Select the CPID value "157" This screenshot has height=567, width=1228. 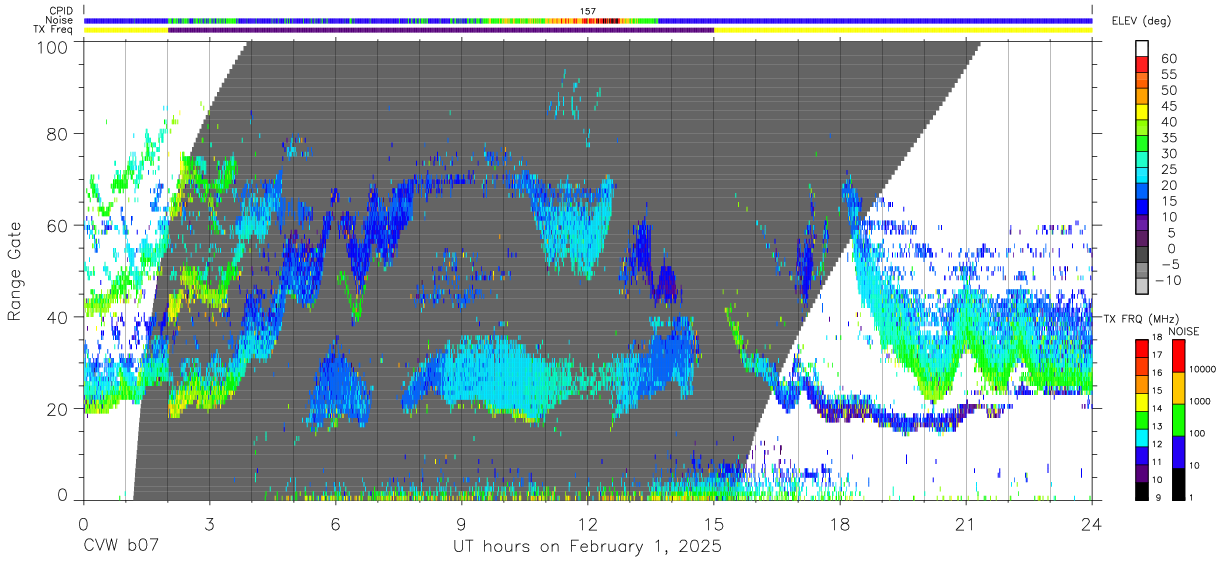pyautogui.click(x=588, y=11)
